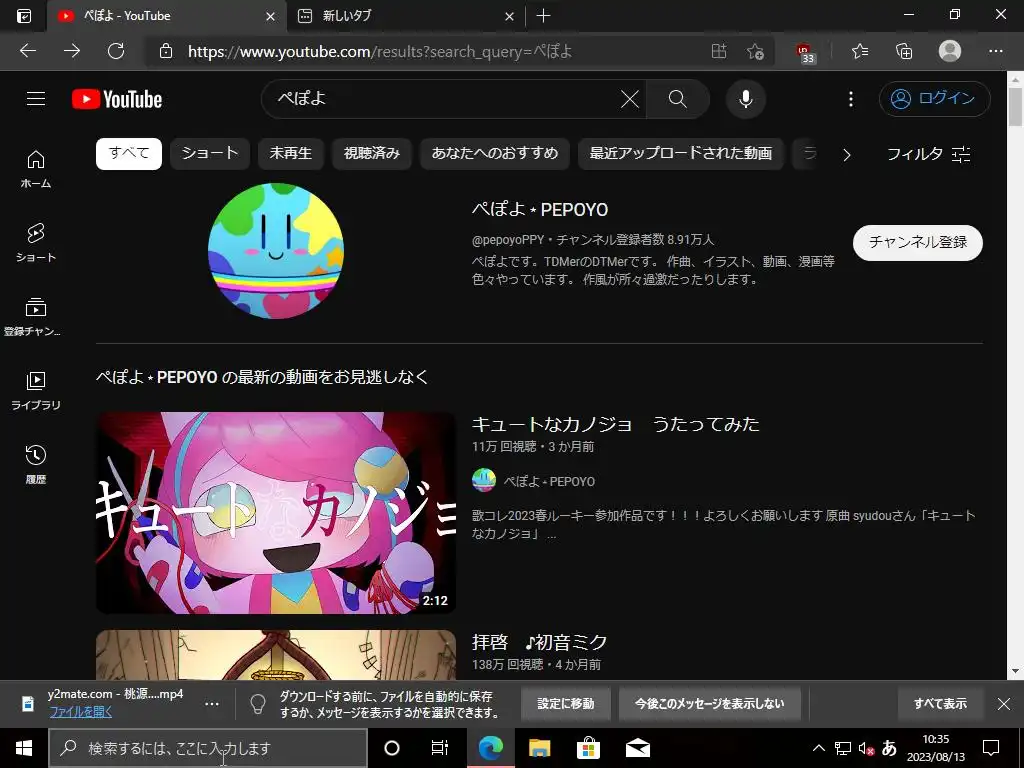Open the apps grid icon in address bar
1024x768 pixels.
718,51
